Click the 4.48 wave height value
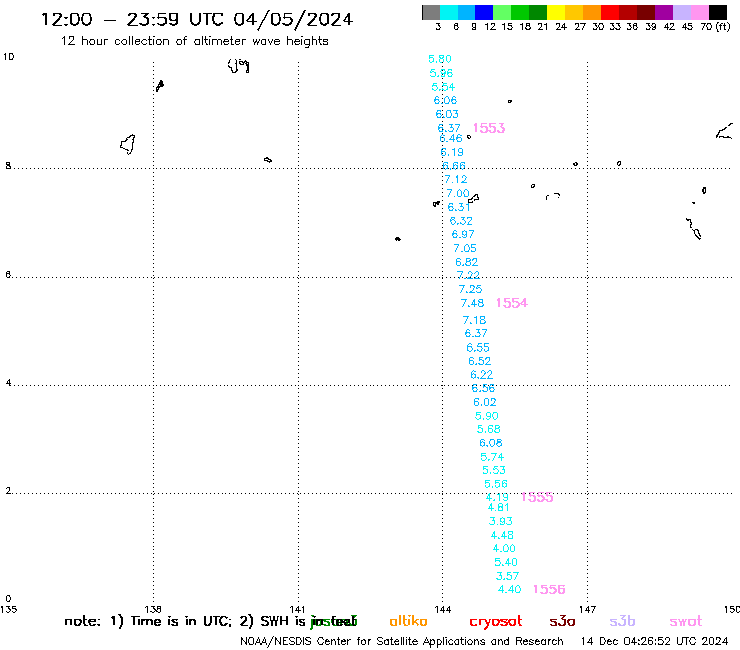This screenshot has width=740, height=650. click(502, 535)
